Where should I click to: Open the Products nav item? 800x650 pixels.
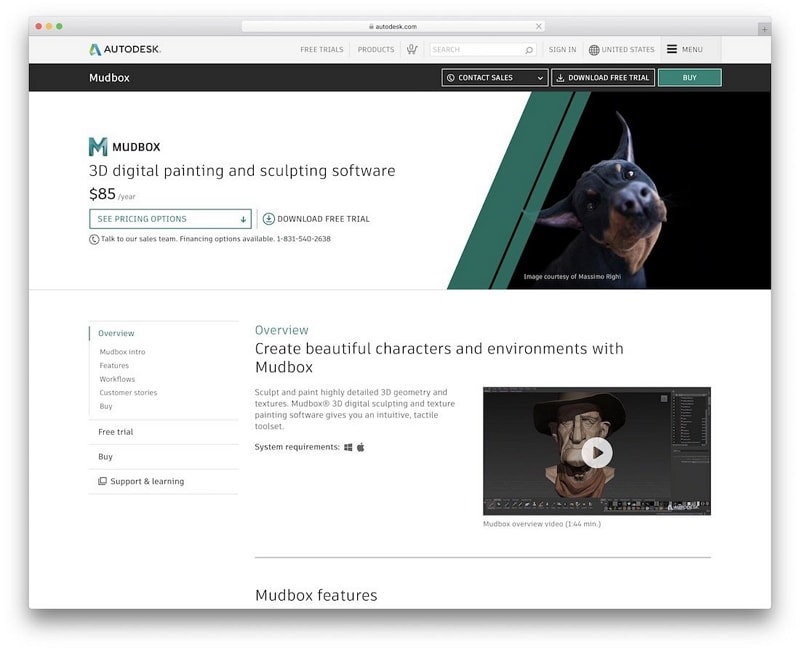[x=376, y=49]
